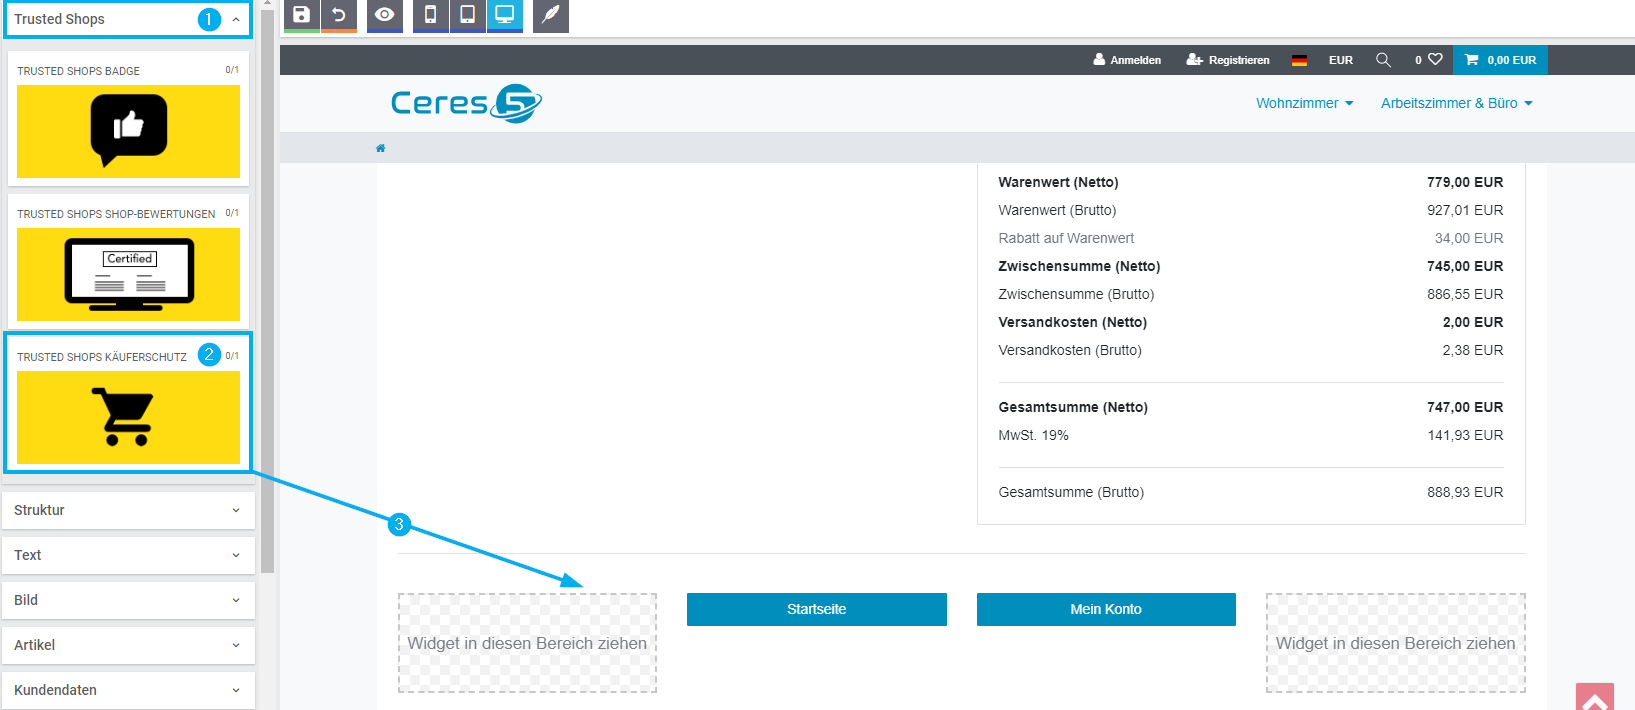The image size is (1635, 710).
Task: Collapse the Trusted Shops section
Action: 128,19
